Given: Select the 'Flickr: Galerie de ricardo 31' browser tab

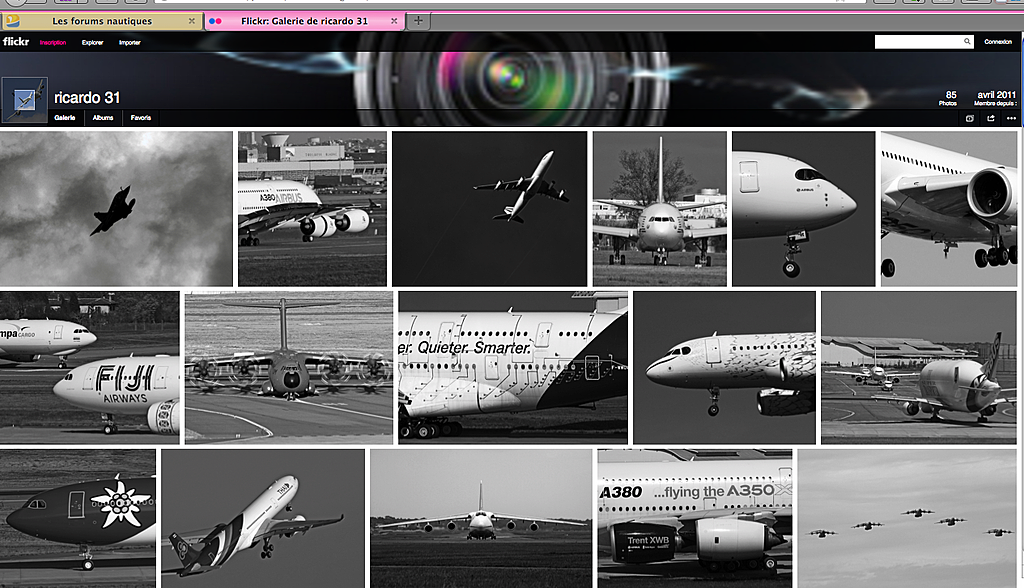Looking at the screenshot, I should coord(304,21).
